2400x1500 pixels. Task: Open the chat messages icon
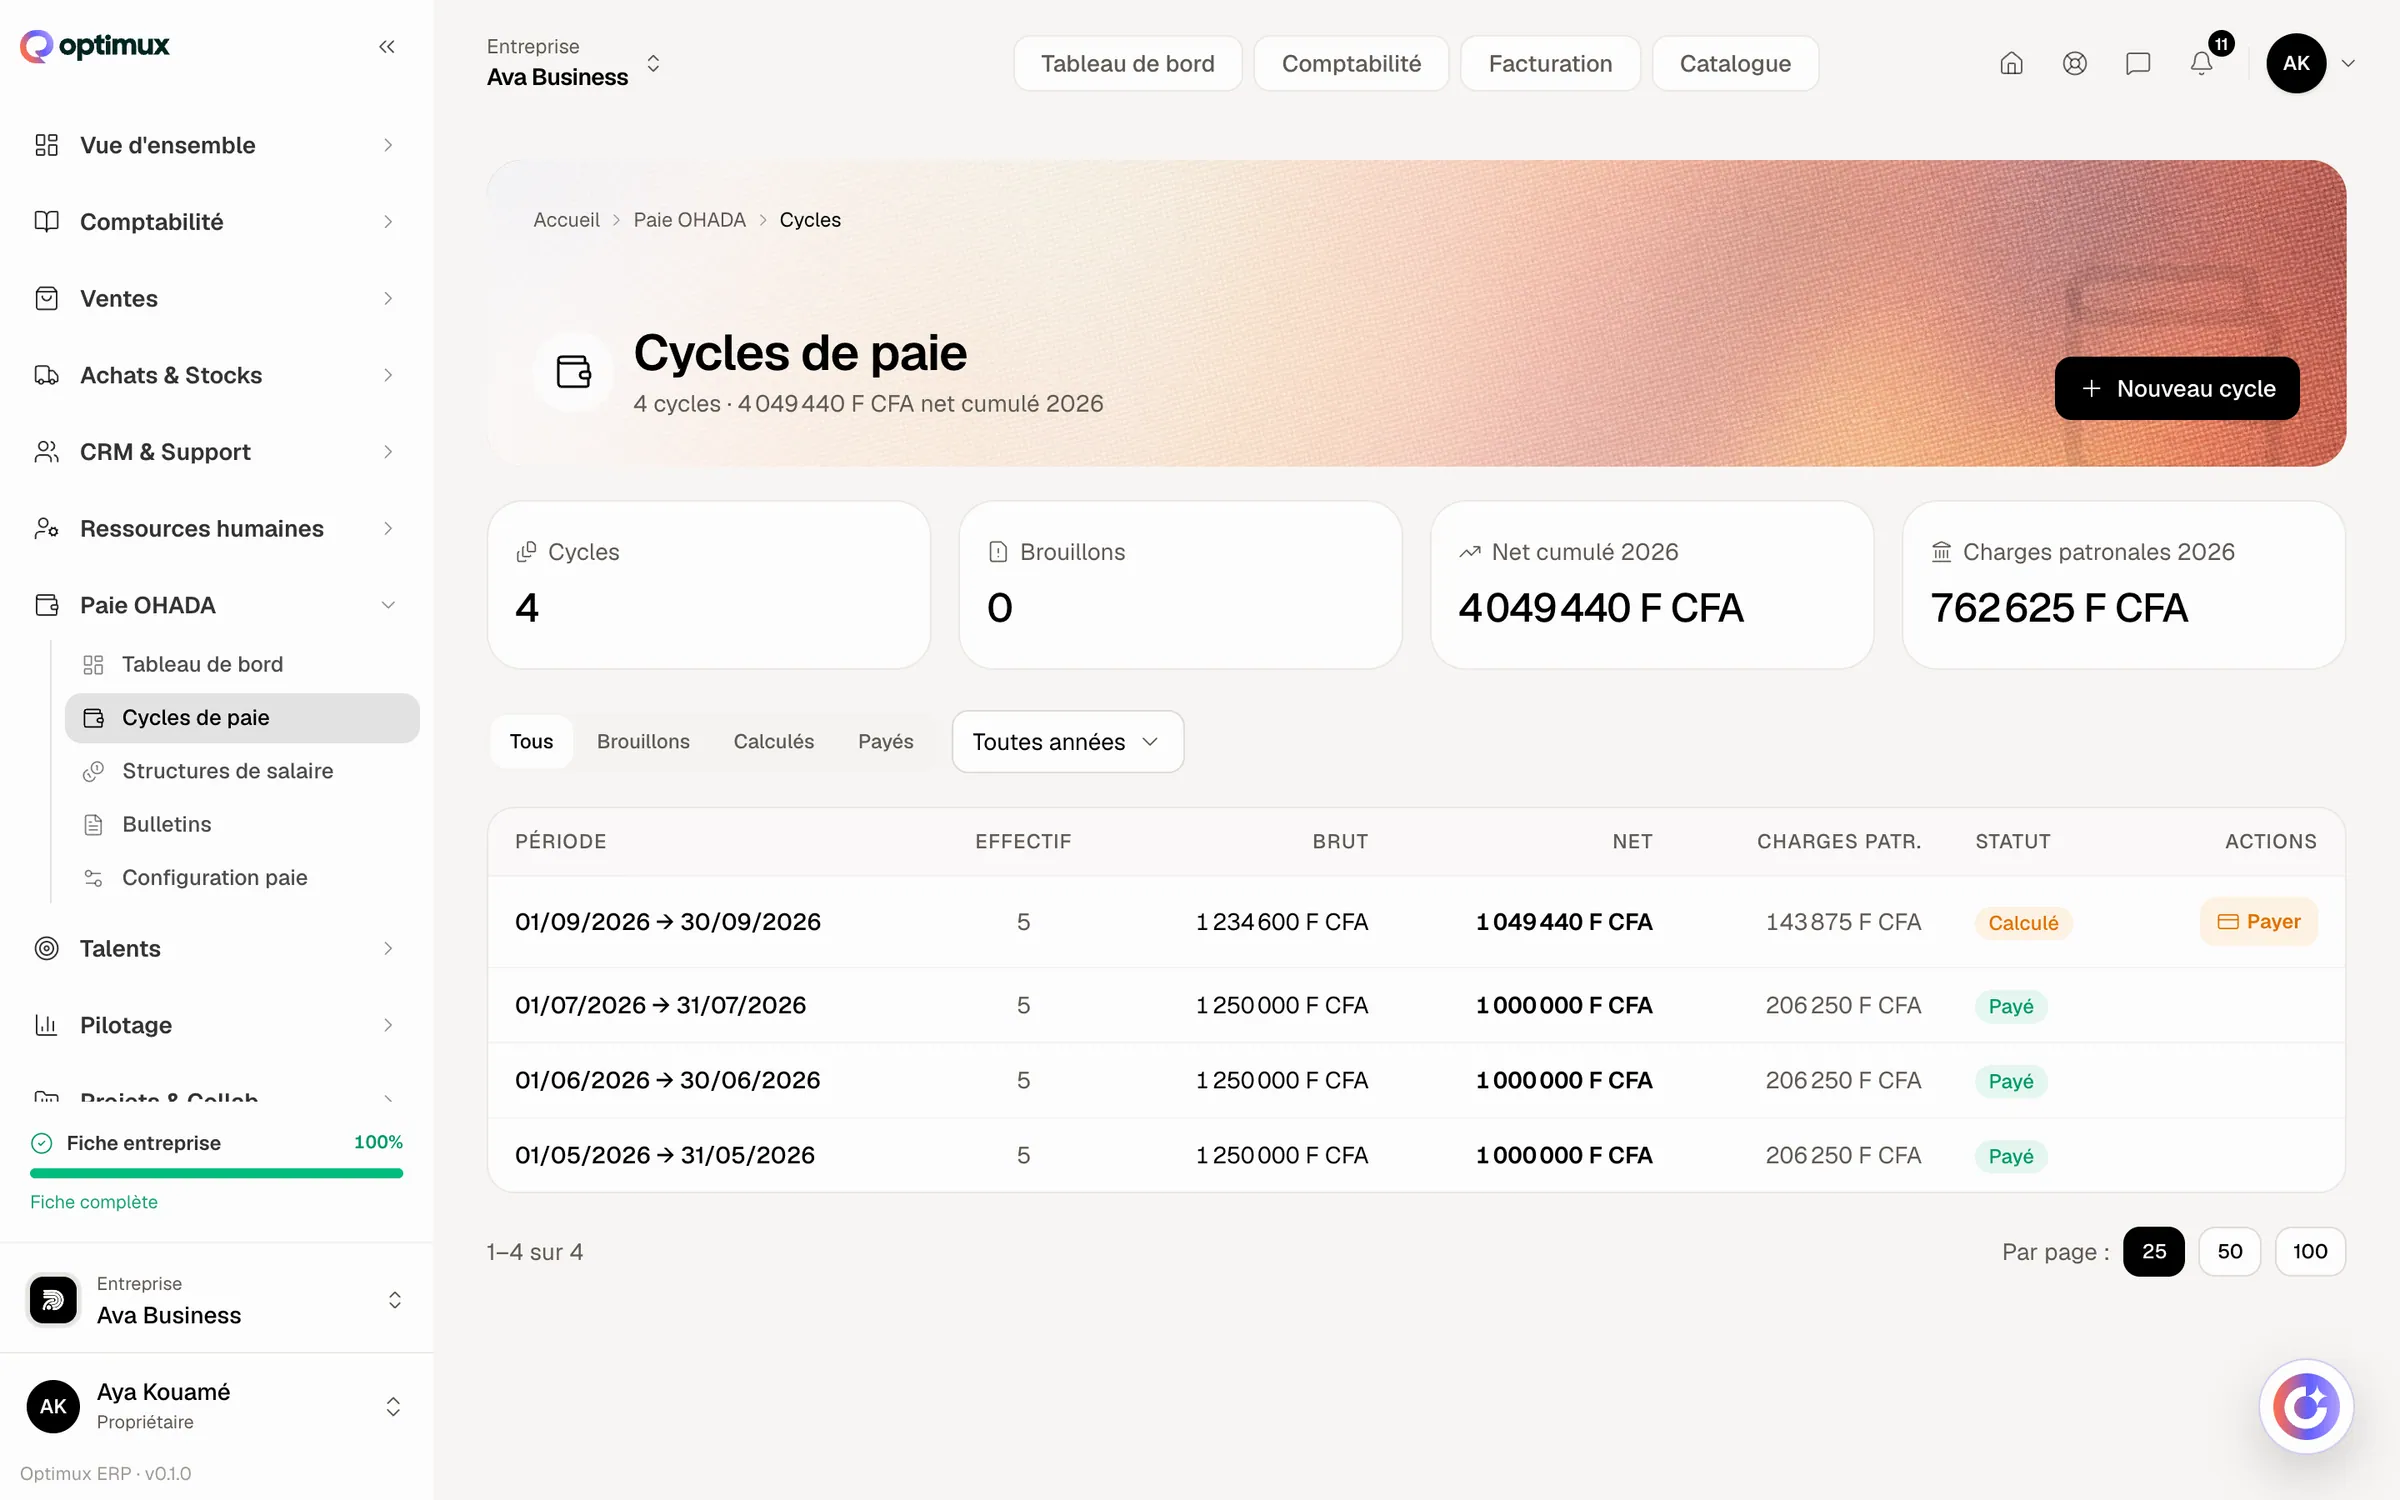pos(2138,64)
